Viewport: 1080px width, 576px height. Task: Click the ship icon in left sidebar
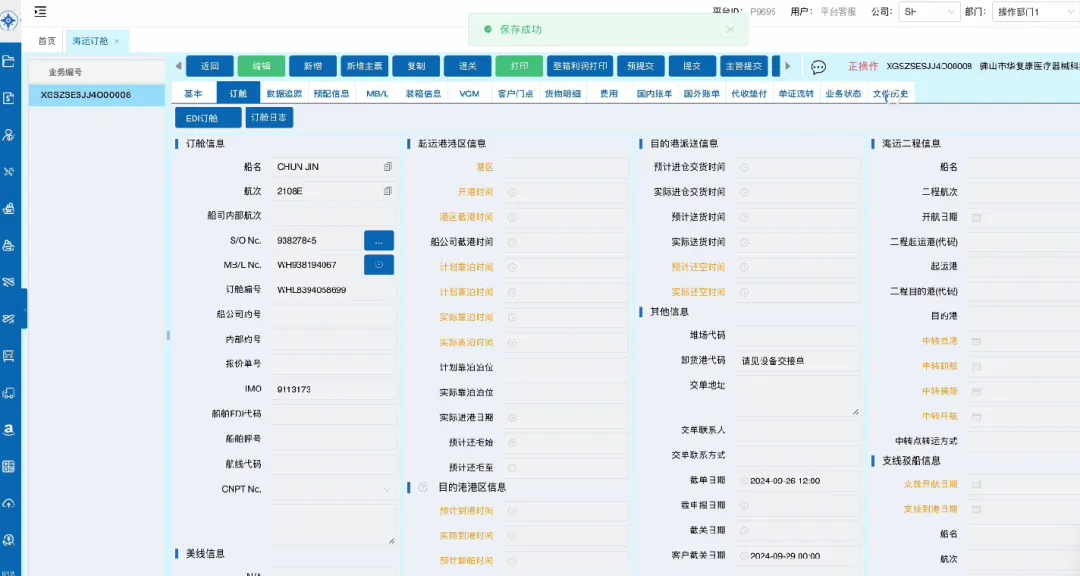point(9,209)
